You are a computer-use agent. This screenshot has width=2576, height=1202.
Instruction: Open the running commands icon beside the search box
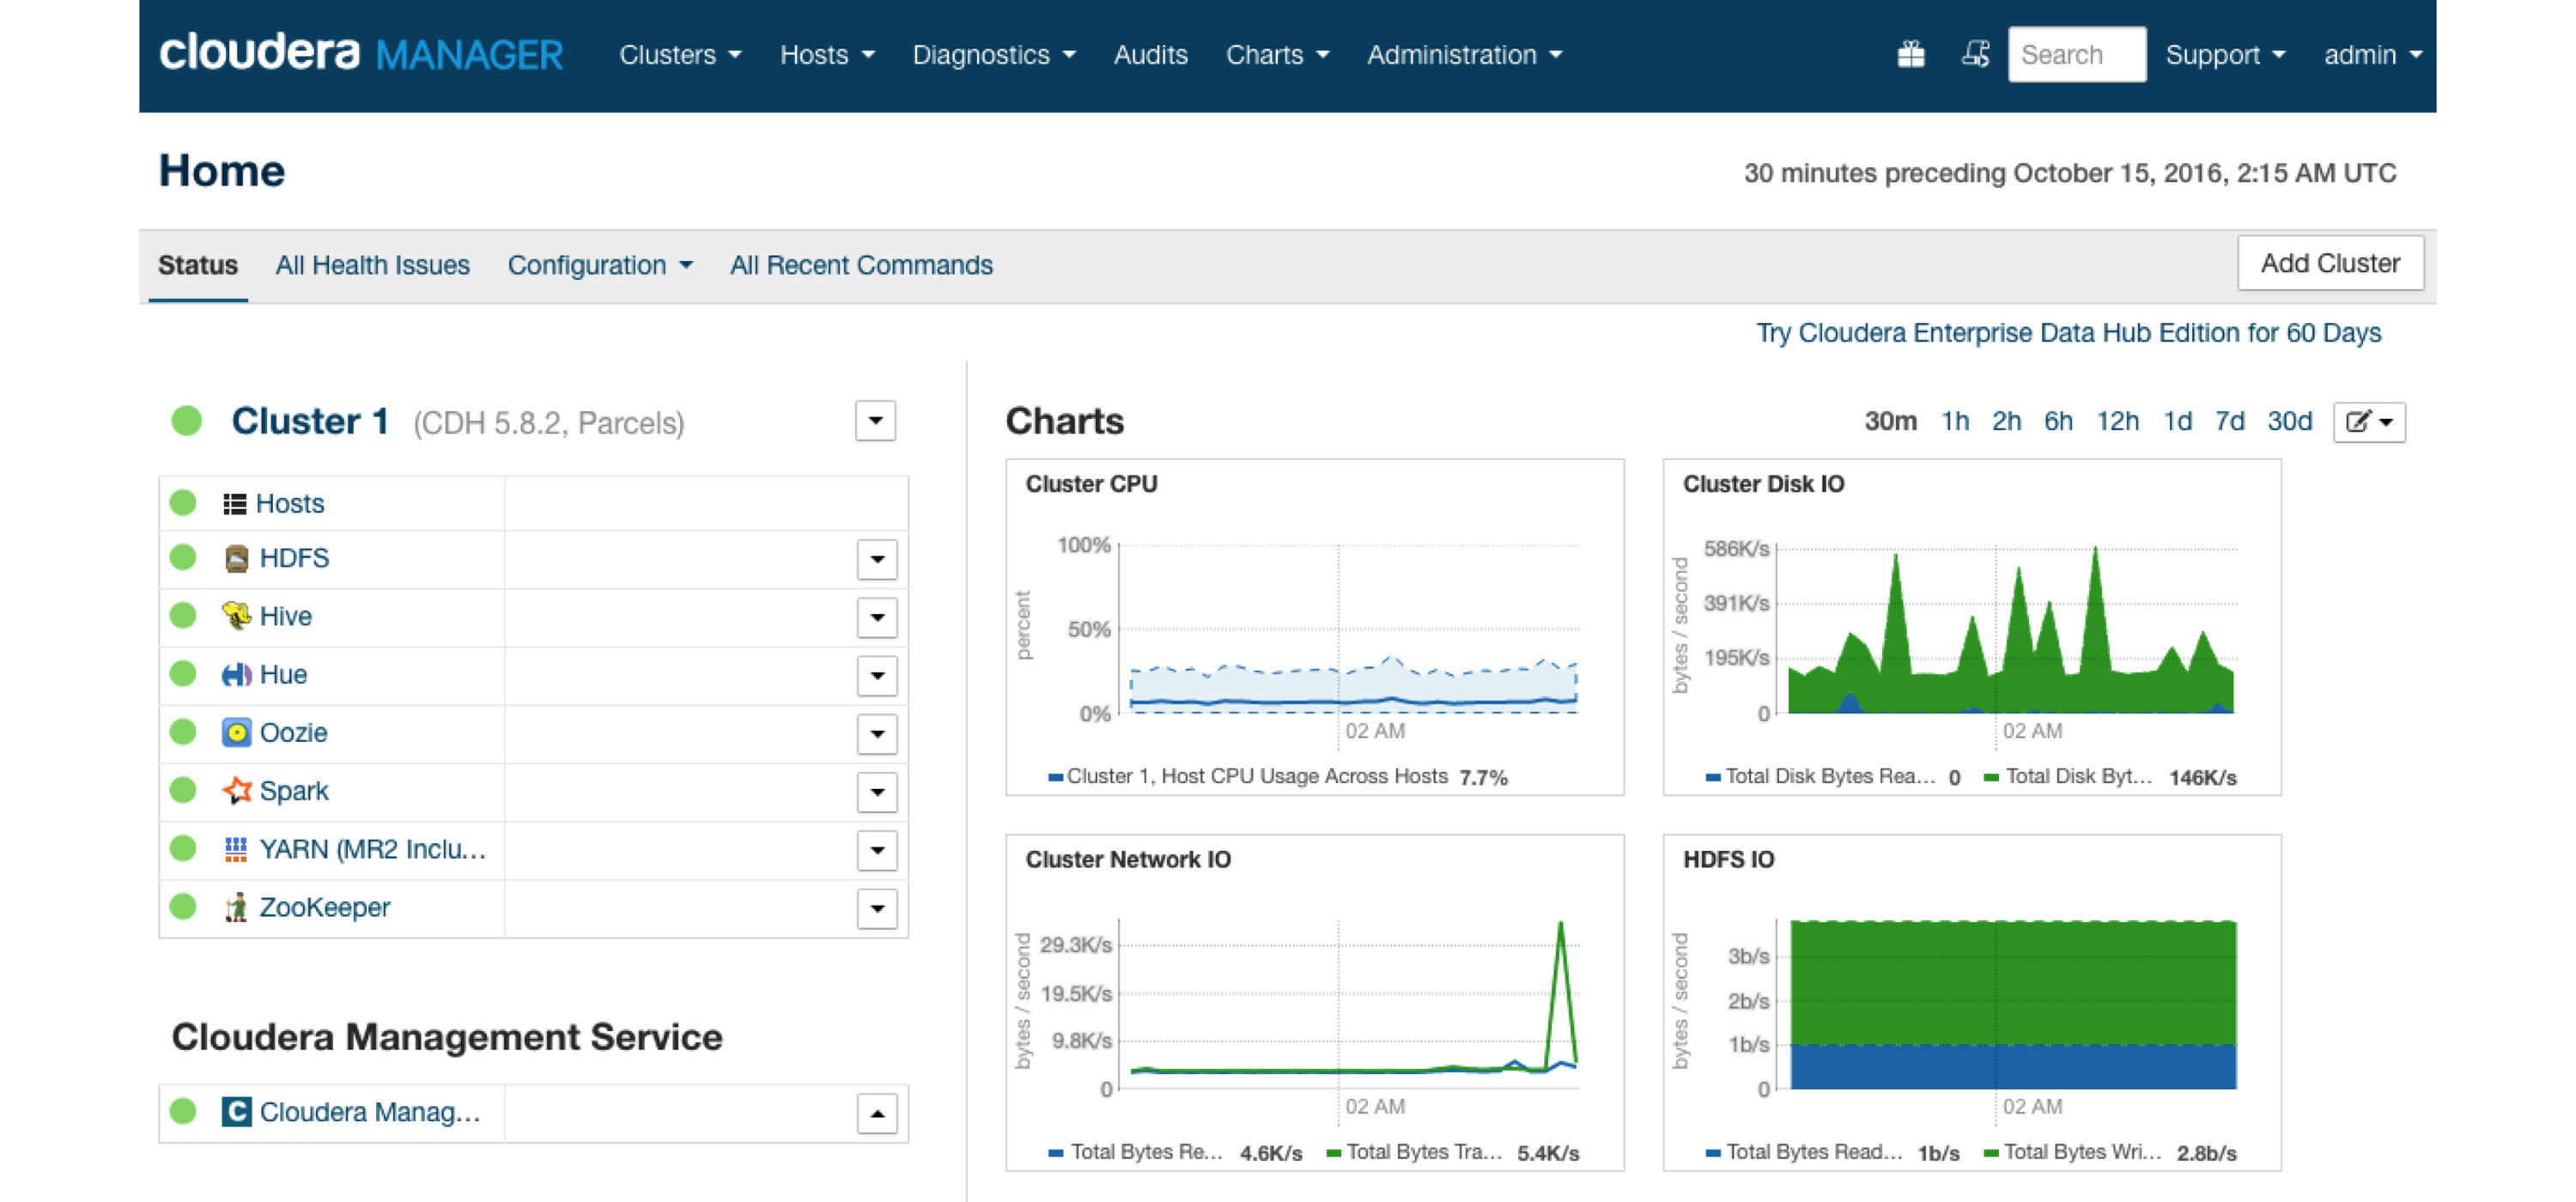coord(1975,54)
